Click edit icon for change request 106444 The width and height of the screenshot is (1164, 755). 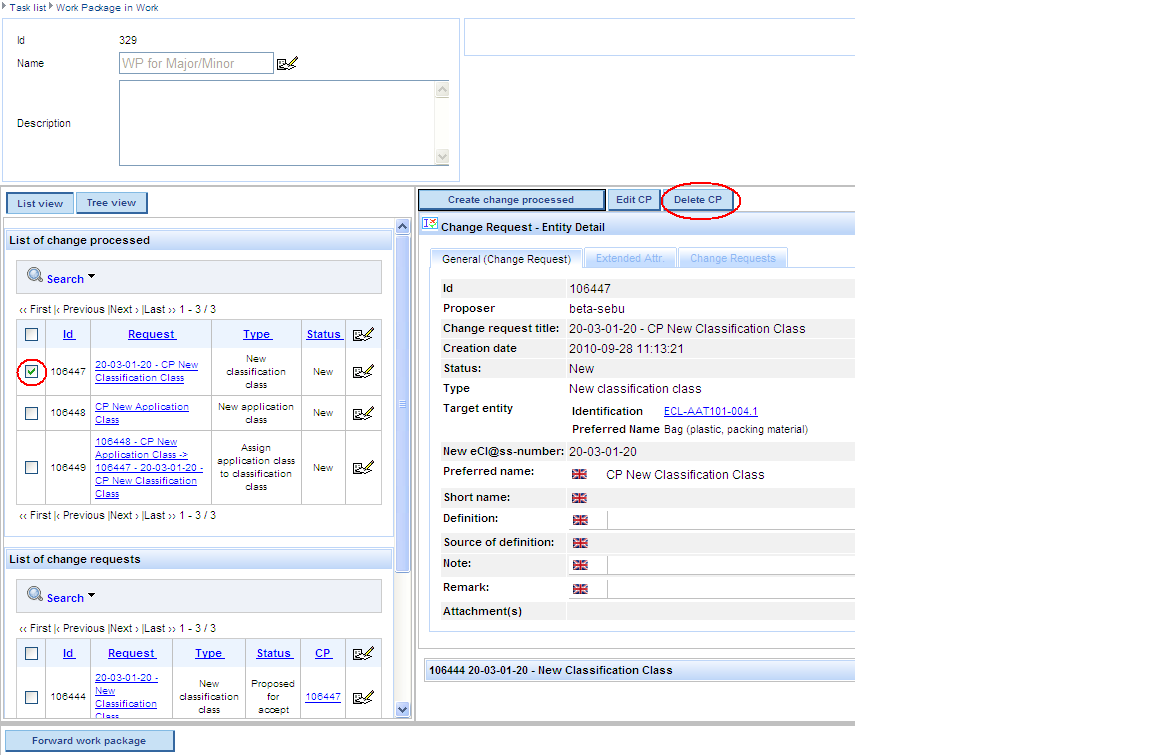pos(363,697)
